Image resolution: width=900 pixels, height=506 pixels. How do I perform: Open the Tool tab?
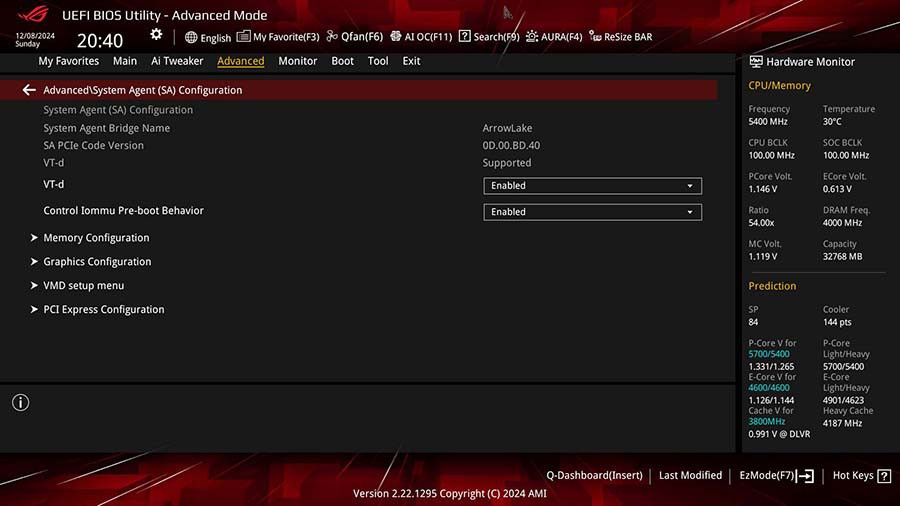378,61
